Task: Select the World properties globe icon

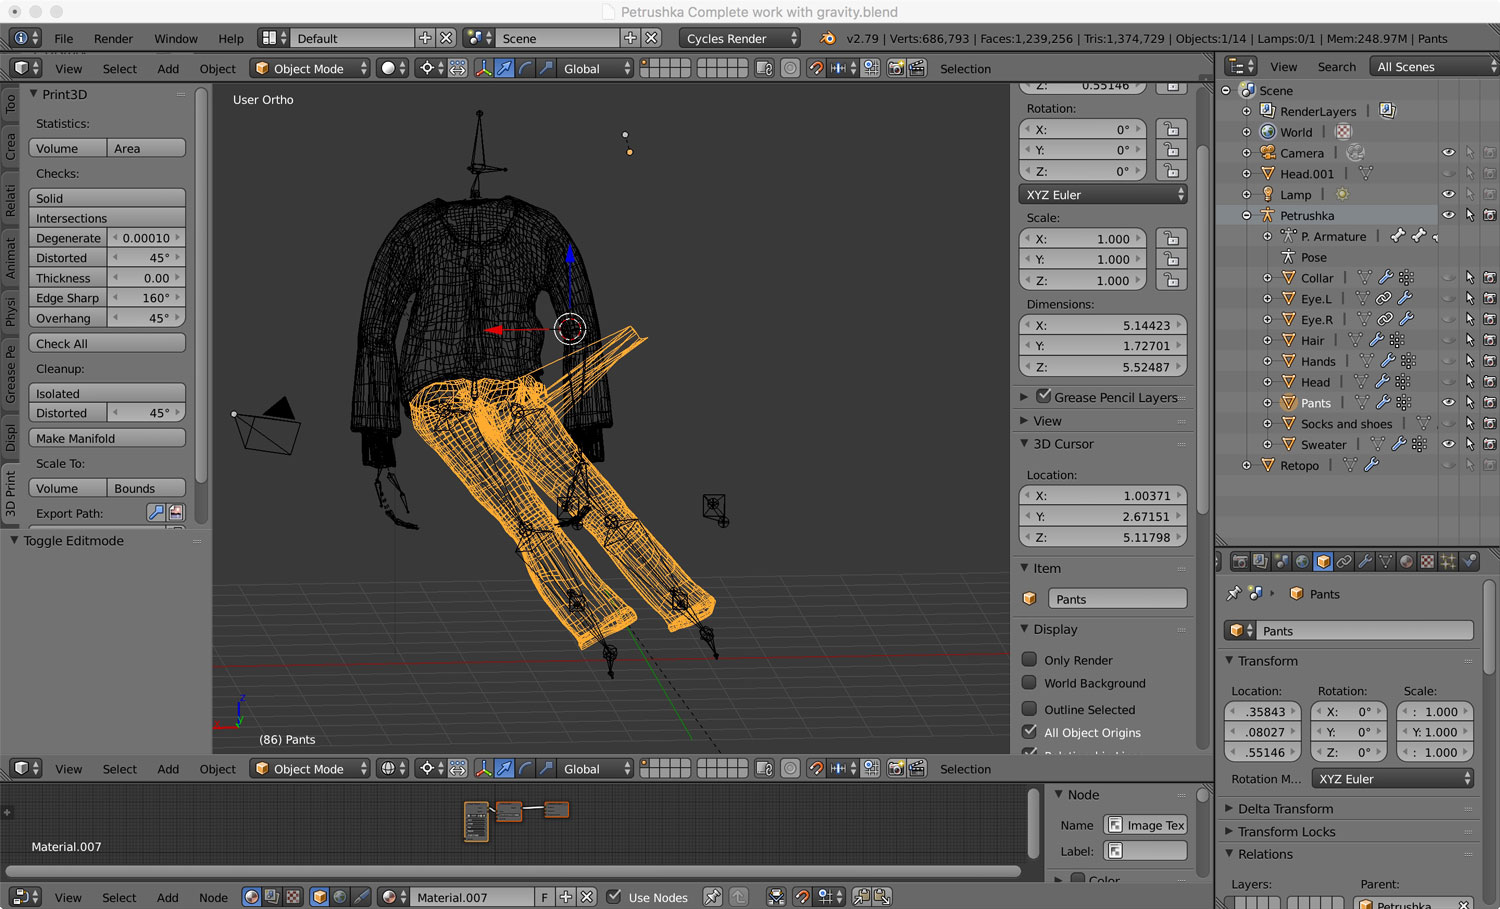Action: point(1302,562)
